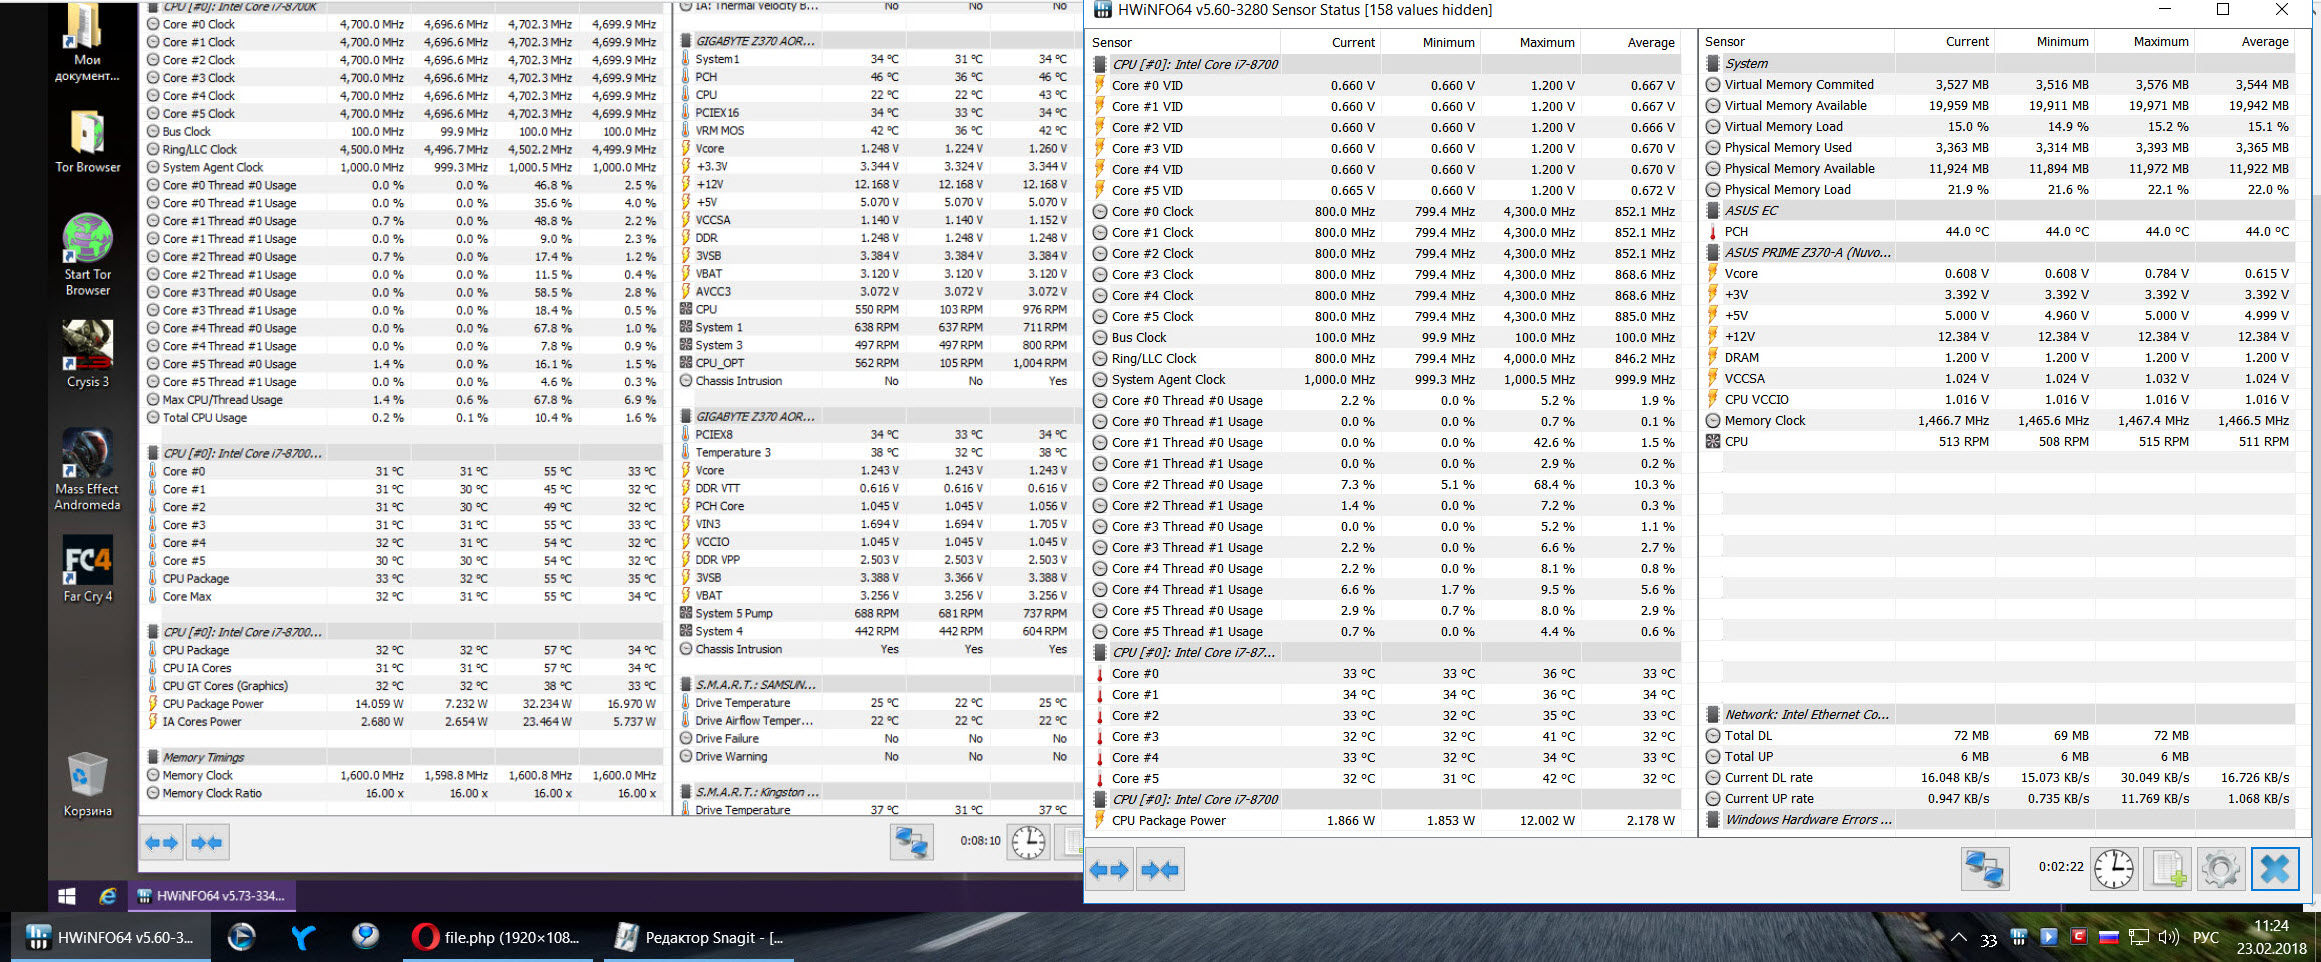Click the blue Y icon on taskbar
The height and width of the screenshot is (962, 2321).
tap(303, 937)
